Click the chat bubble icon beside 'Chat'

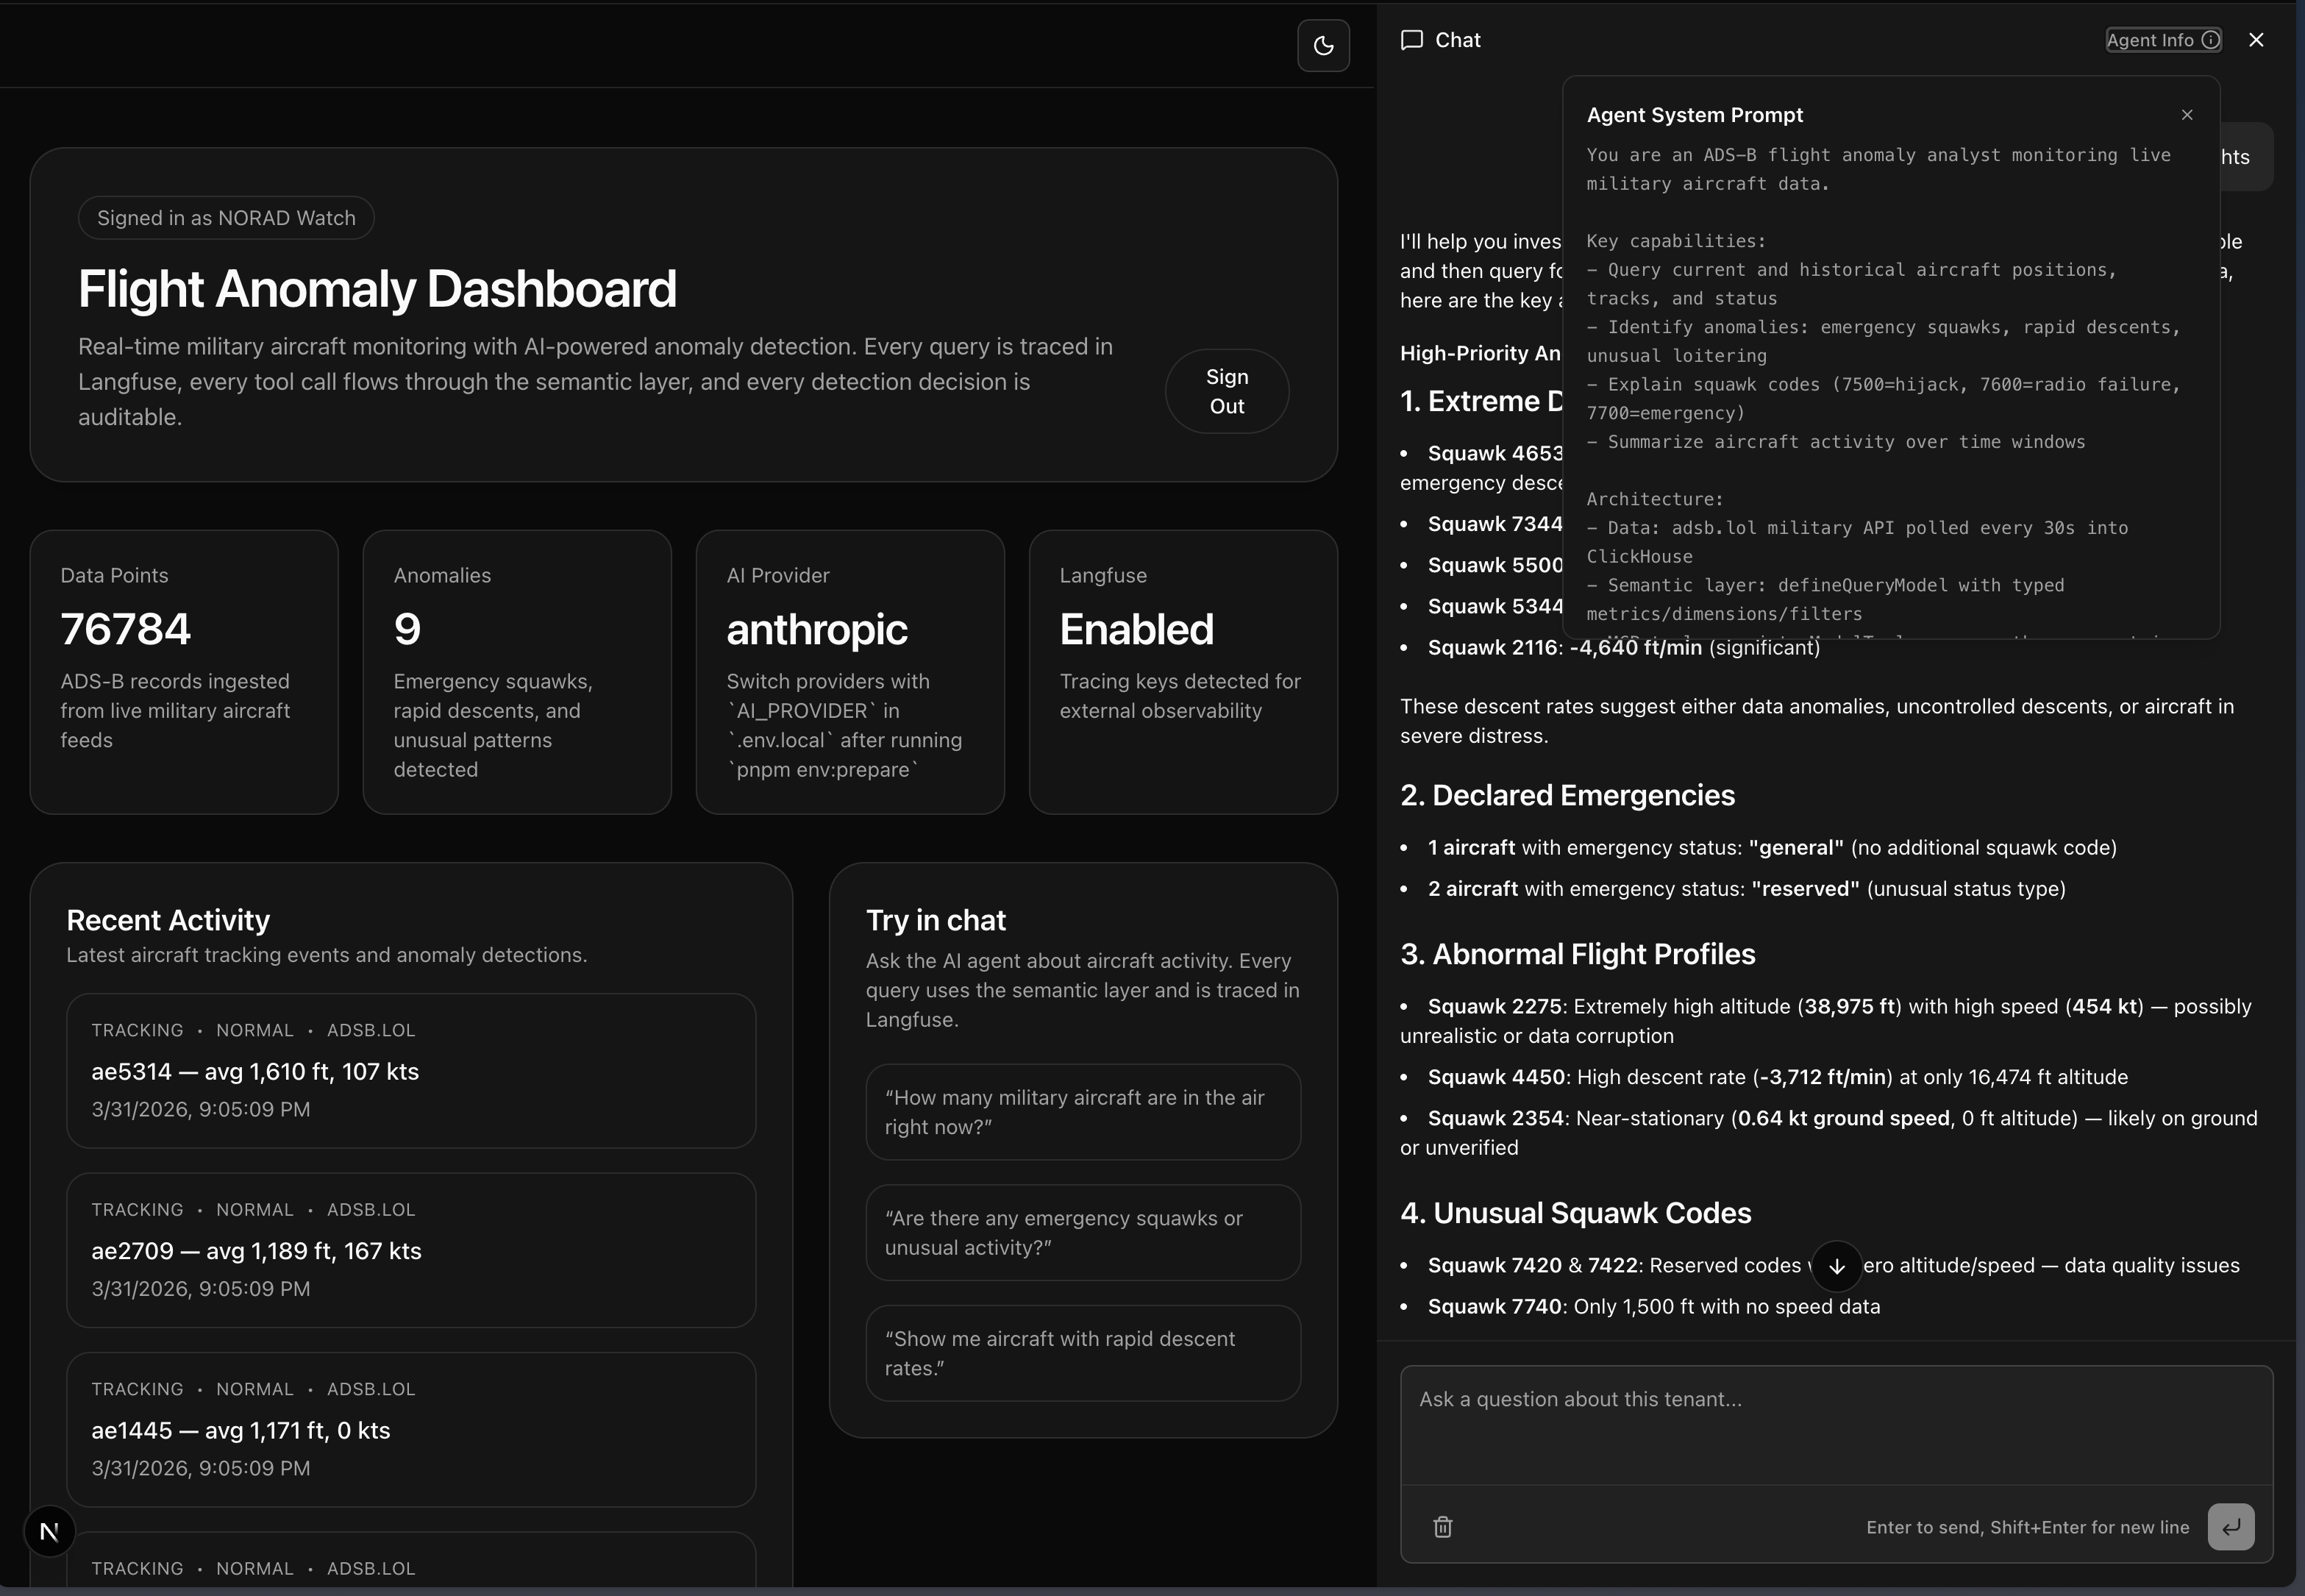coord(1412,40)
